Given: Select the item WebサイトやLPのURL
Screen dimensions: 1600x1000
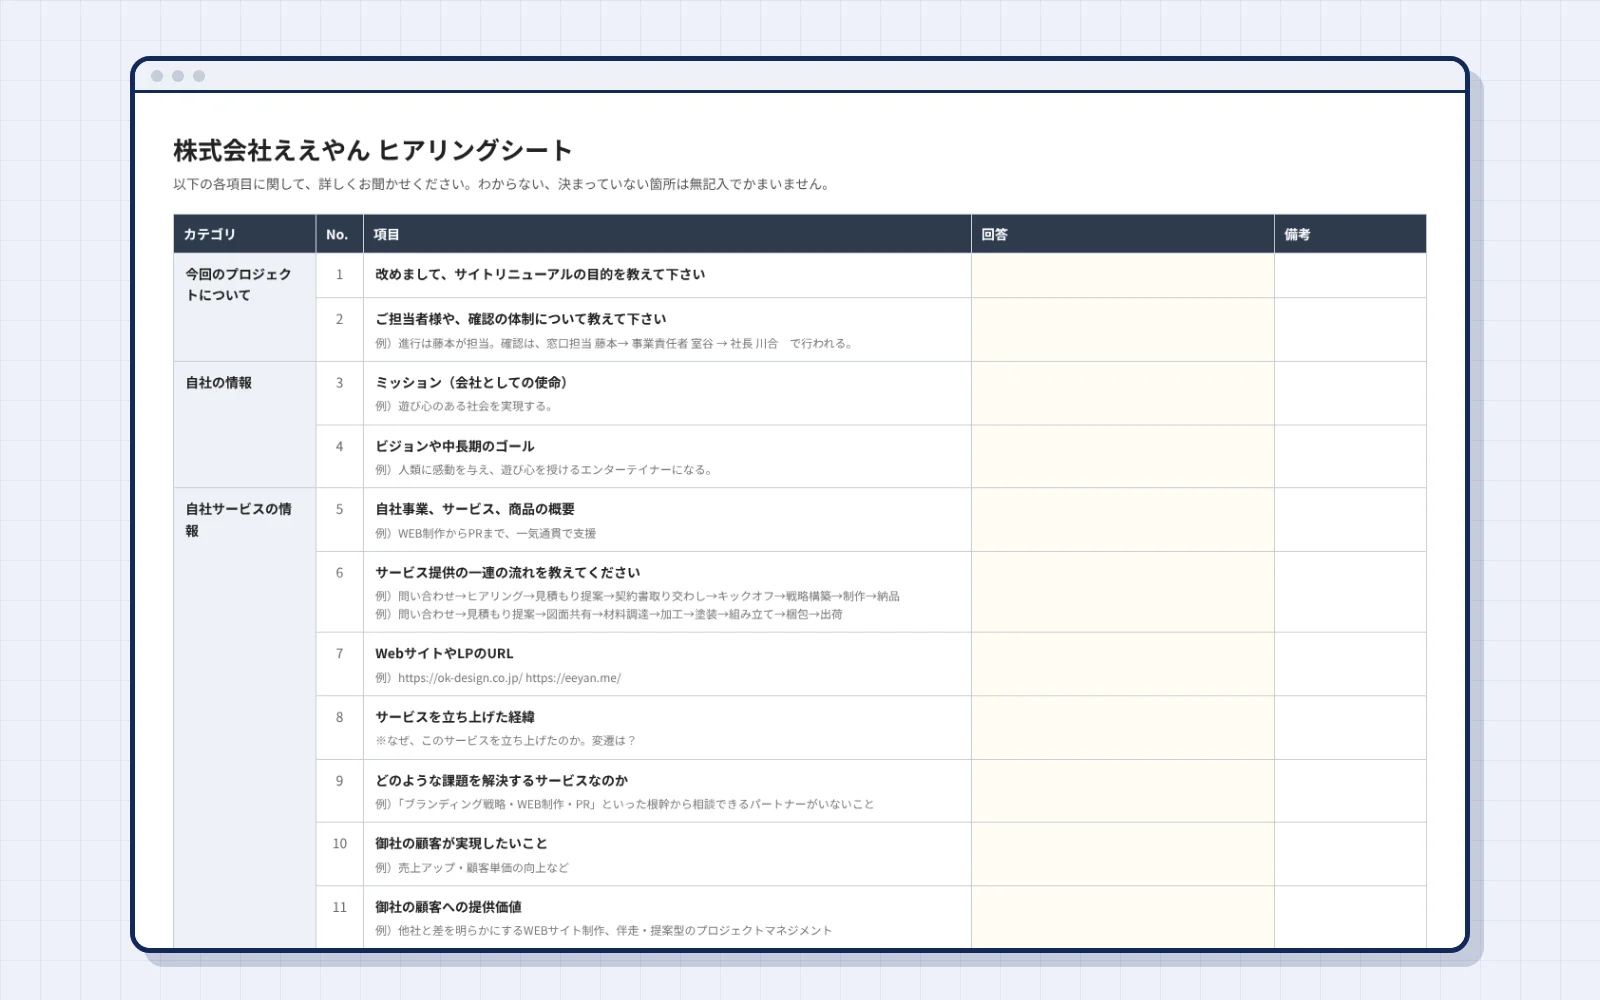Looking at the screenshot, I should pos(444,653).
